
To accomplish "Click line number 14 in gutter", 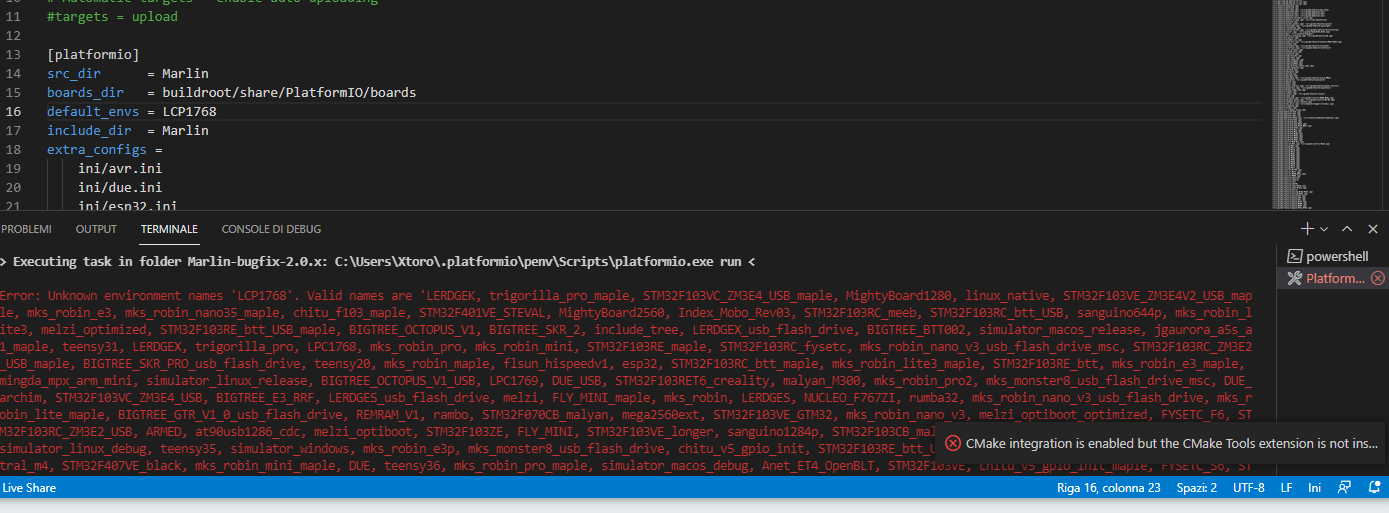I will tap(14, 73).
